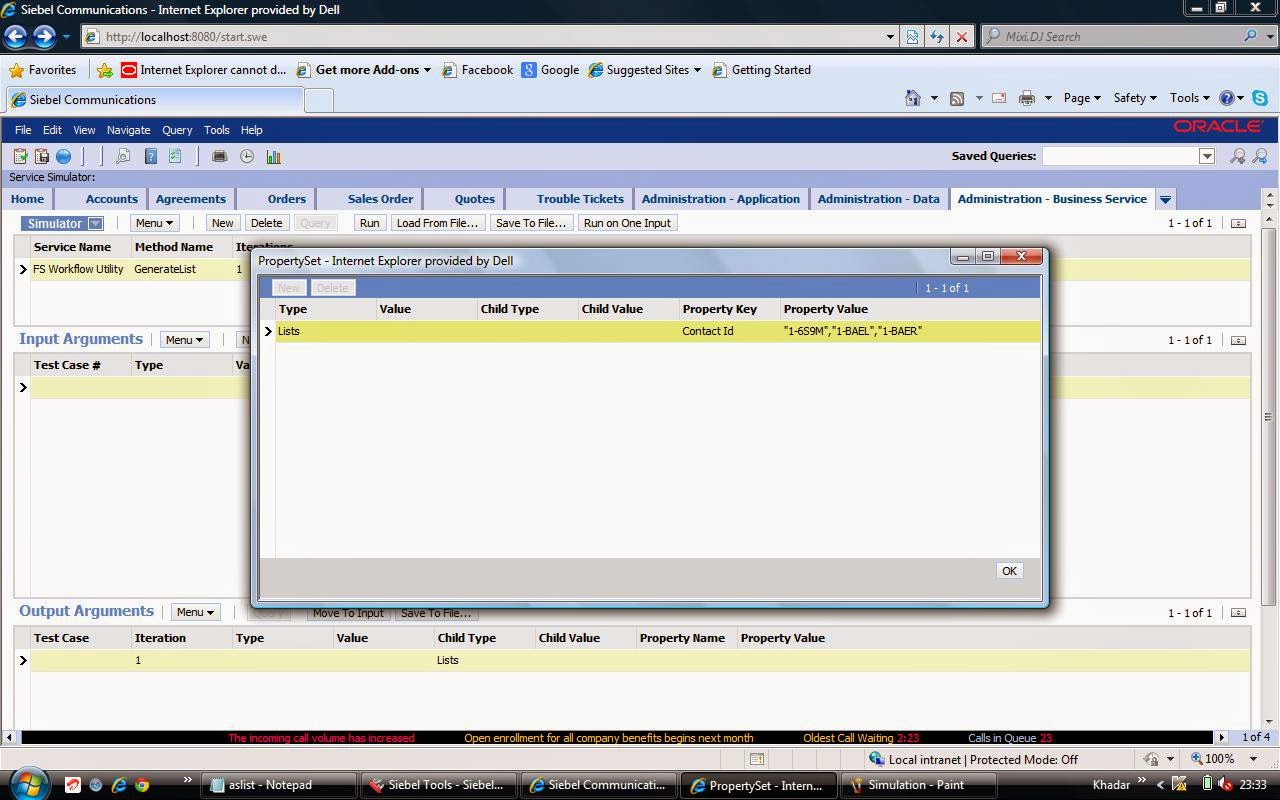
Task: Click the blue question-mark book icon
Action: point(151,156)
